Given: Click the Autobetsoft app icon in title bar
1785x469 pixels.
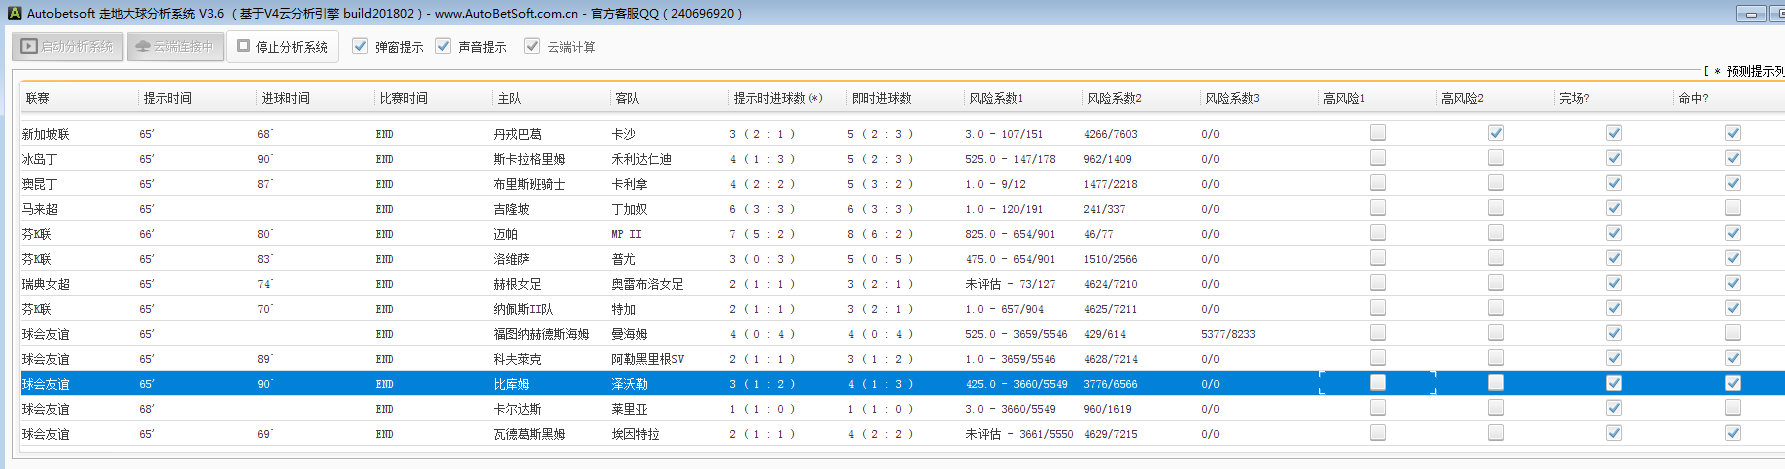Looking at the screenshot, I should tap(14, 13).
